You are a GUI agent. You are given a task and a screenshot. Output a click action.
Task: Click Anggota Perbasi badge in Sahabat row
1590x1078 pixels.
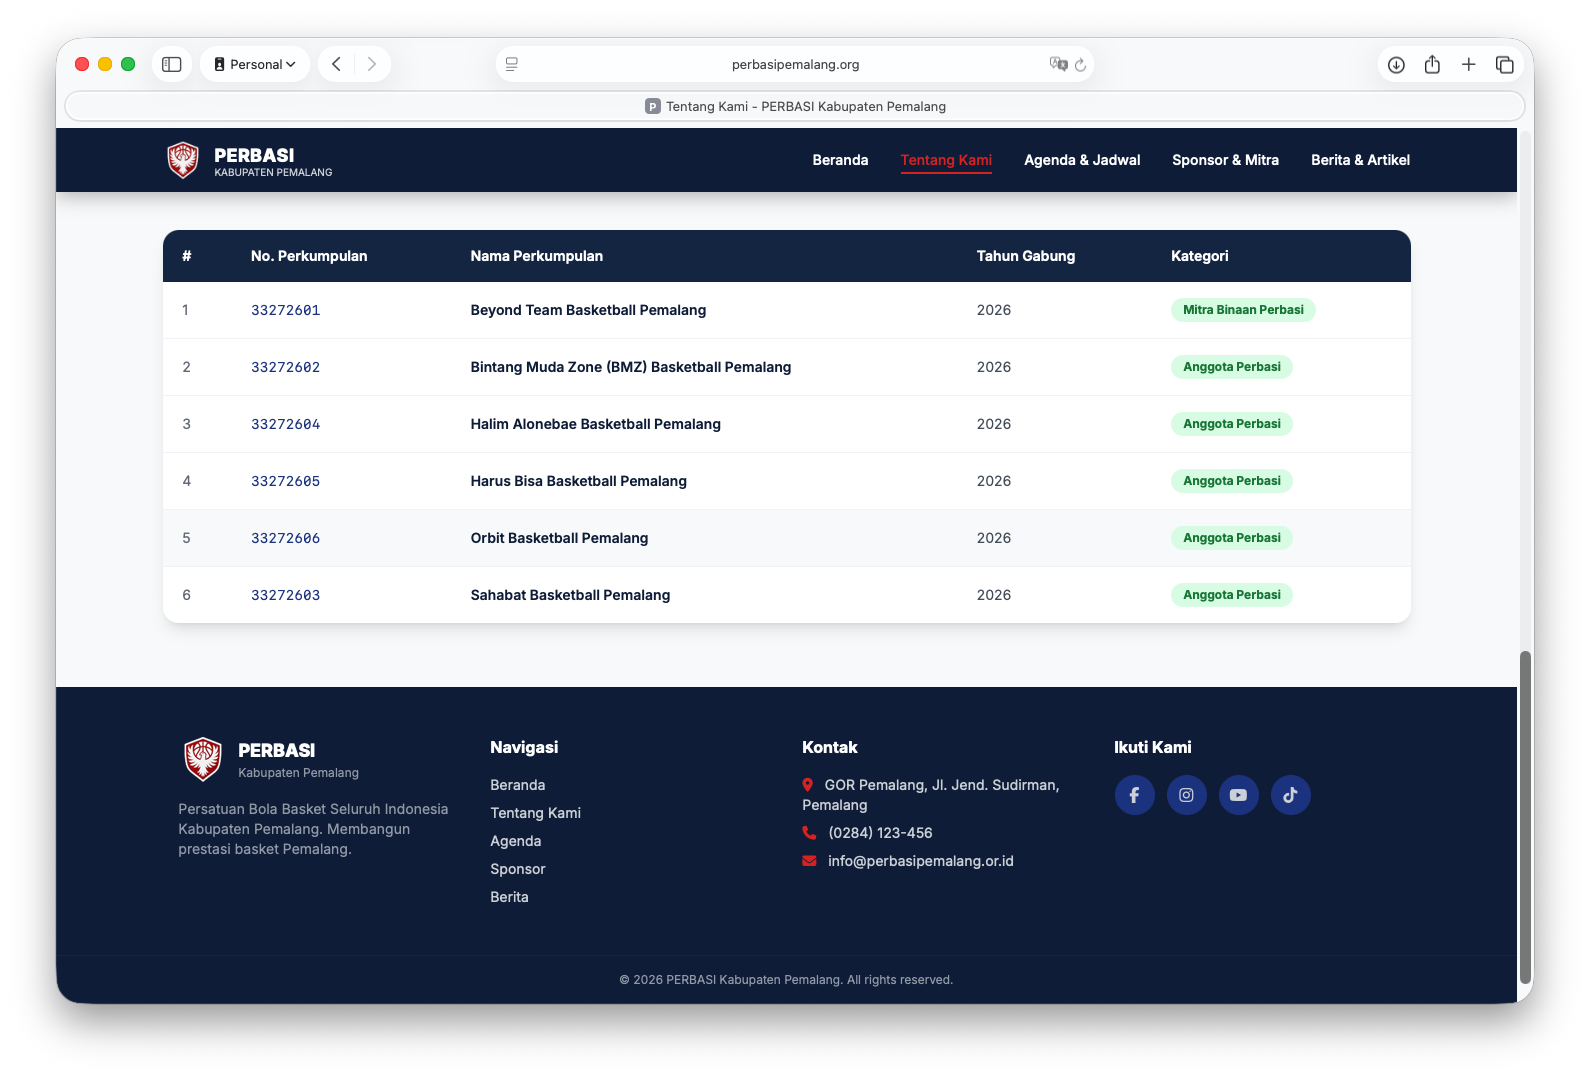pos(1231,595)
